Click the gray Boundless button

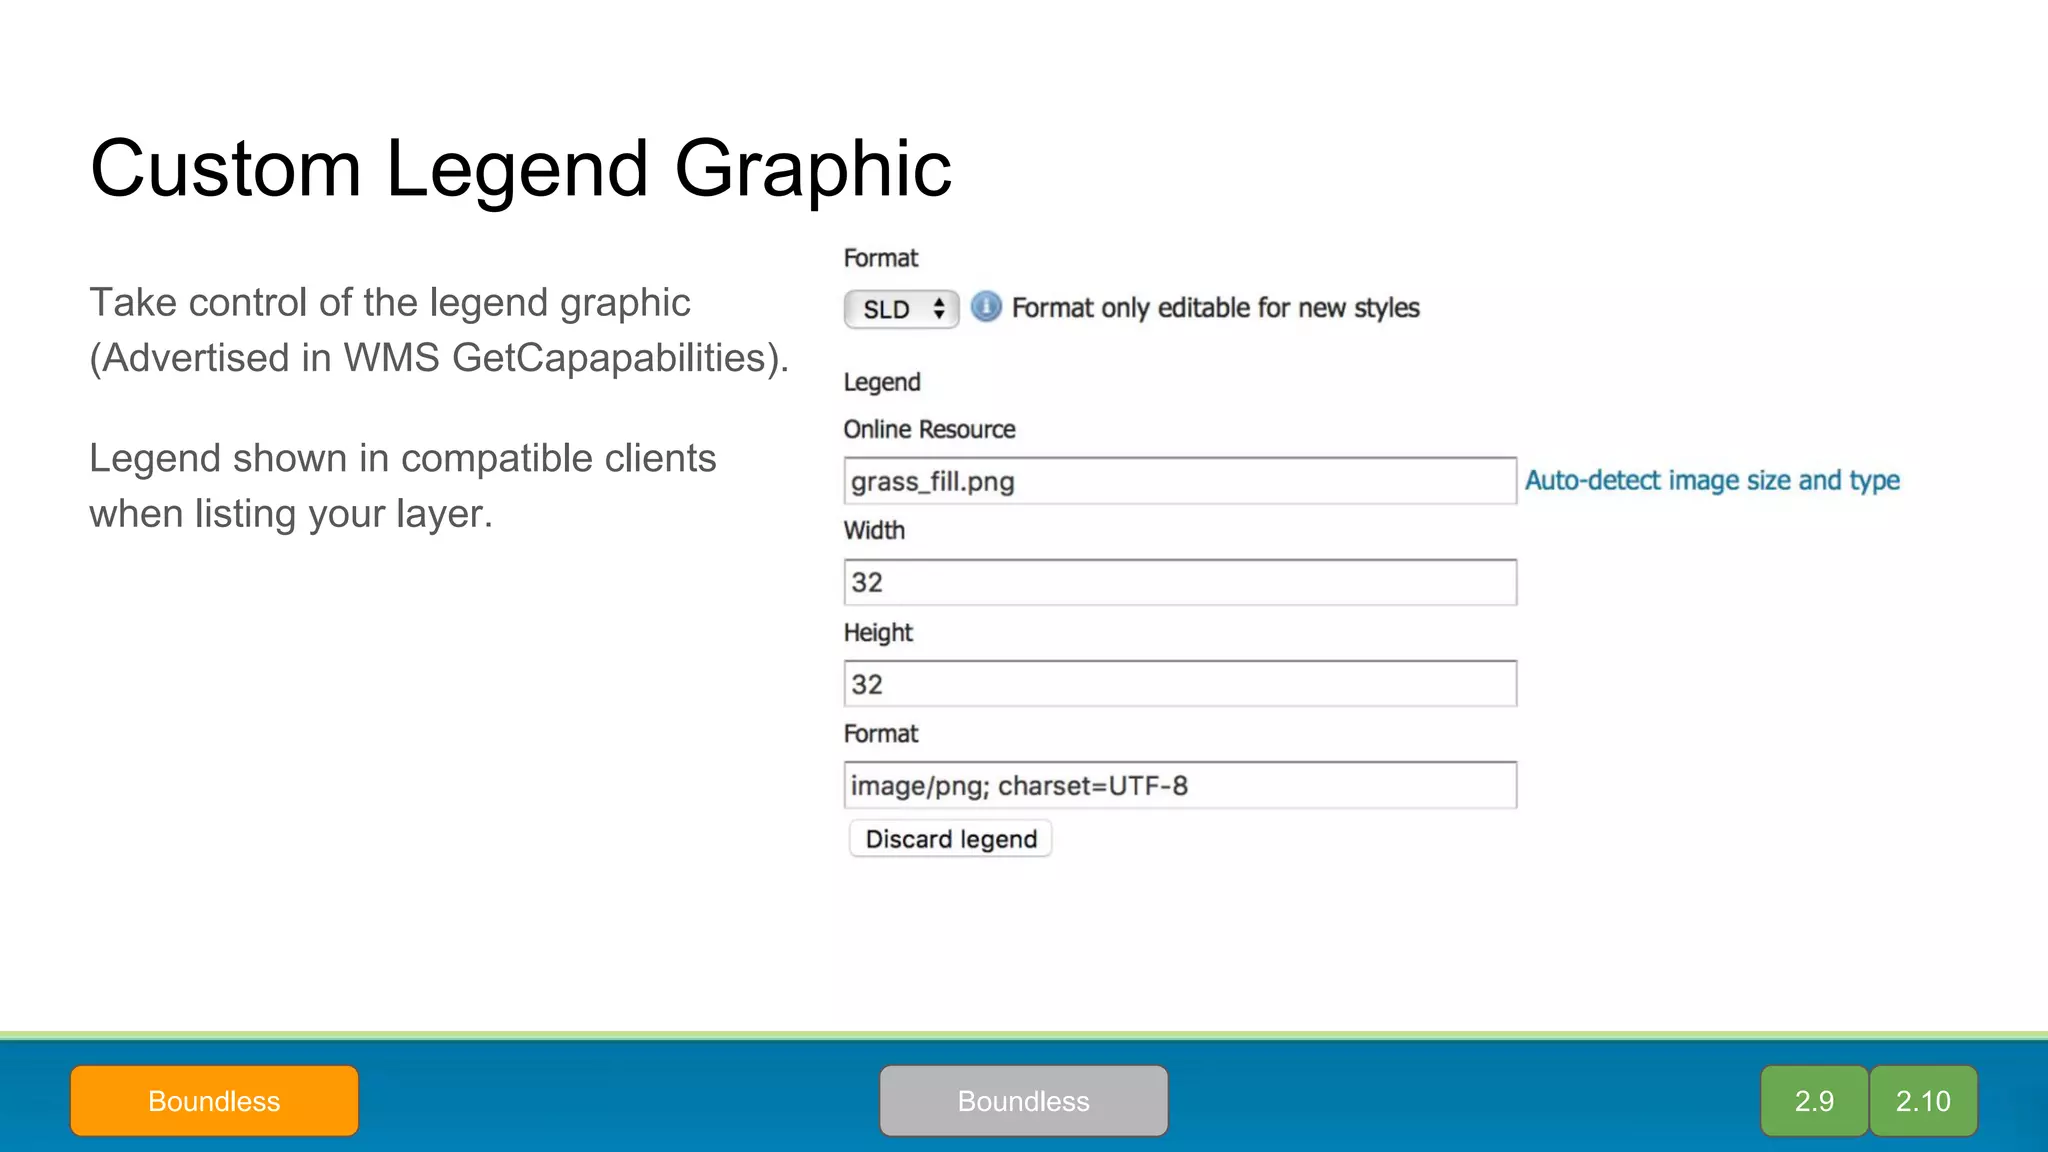pos(1024,1101)
